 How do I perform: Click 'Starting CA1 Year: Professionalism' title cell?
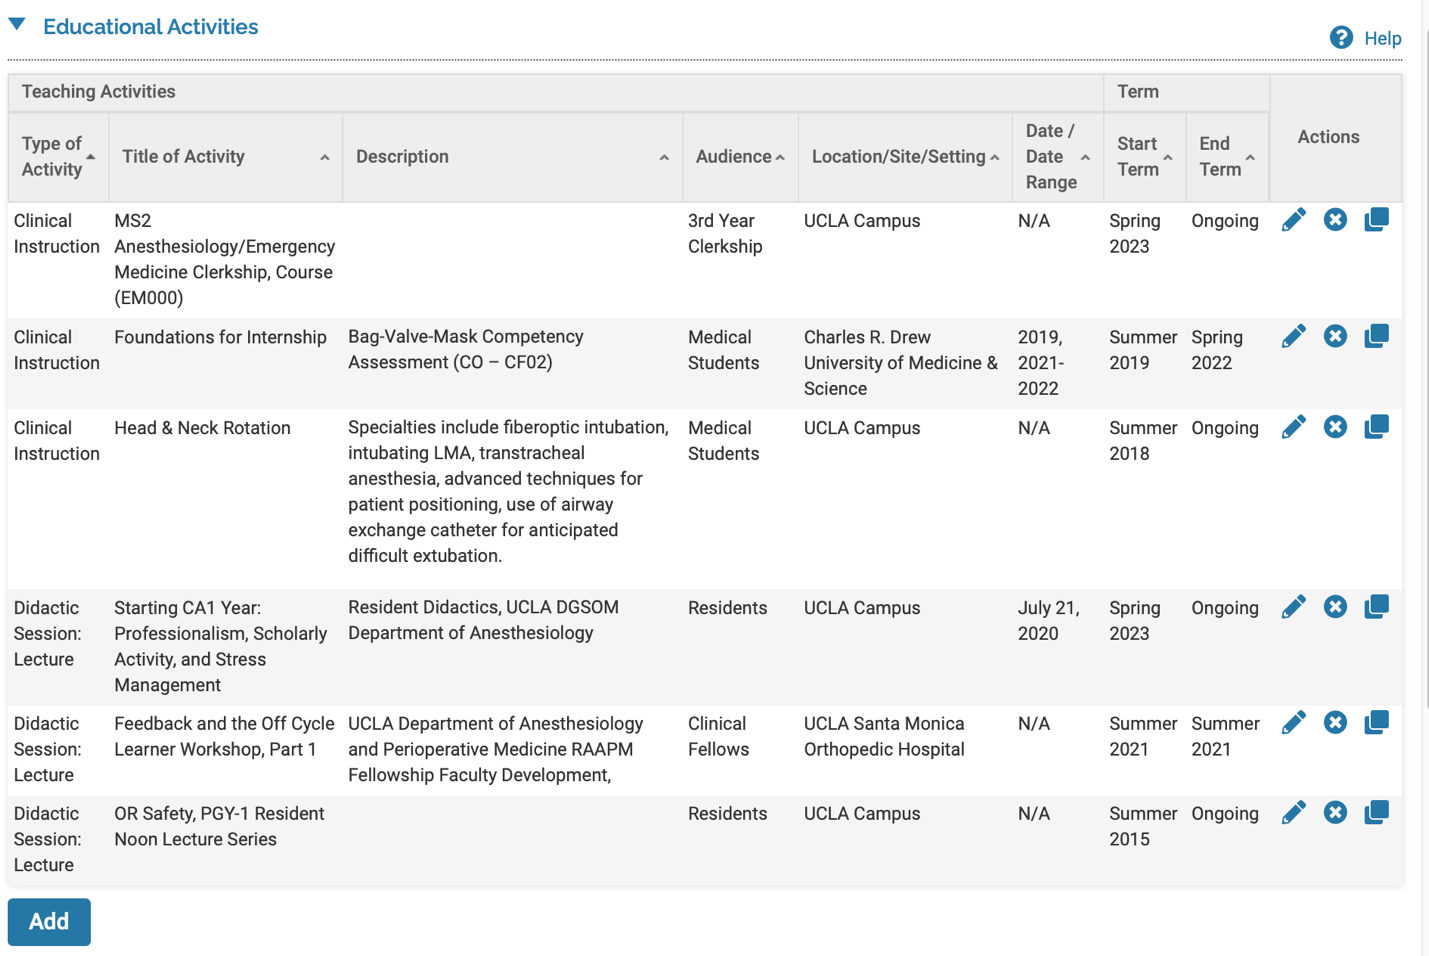[x=221, y=646]
